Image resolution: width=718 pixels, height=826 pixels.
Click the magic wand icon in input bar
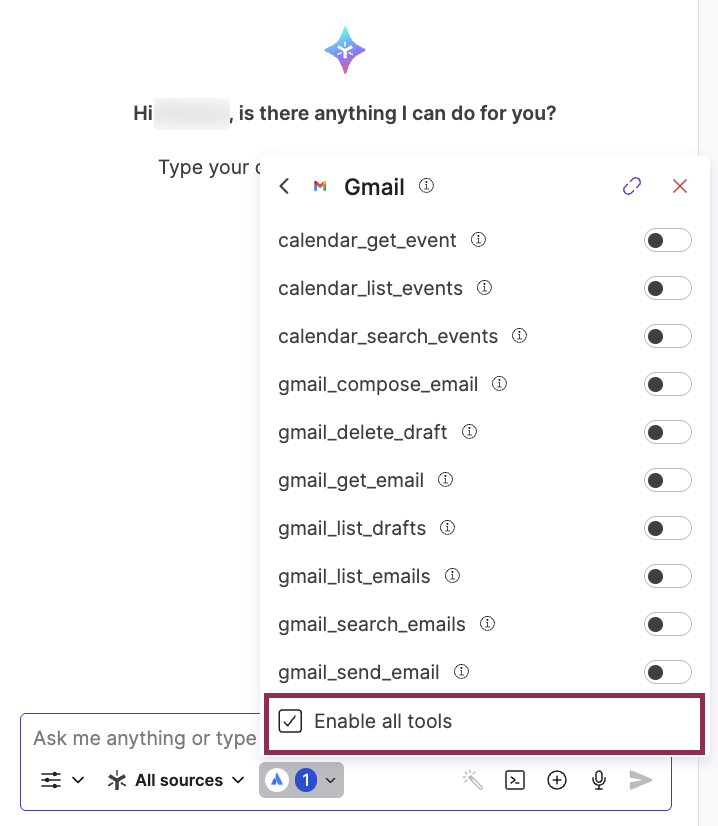473,779
